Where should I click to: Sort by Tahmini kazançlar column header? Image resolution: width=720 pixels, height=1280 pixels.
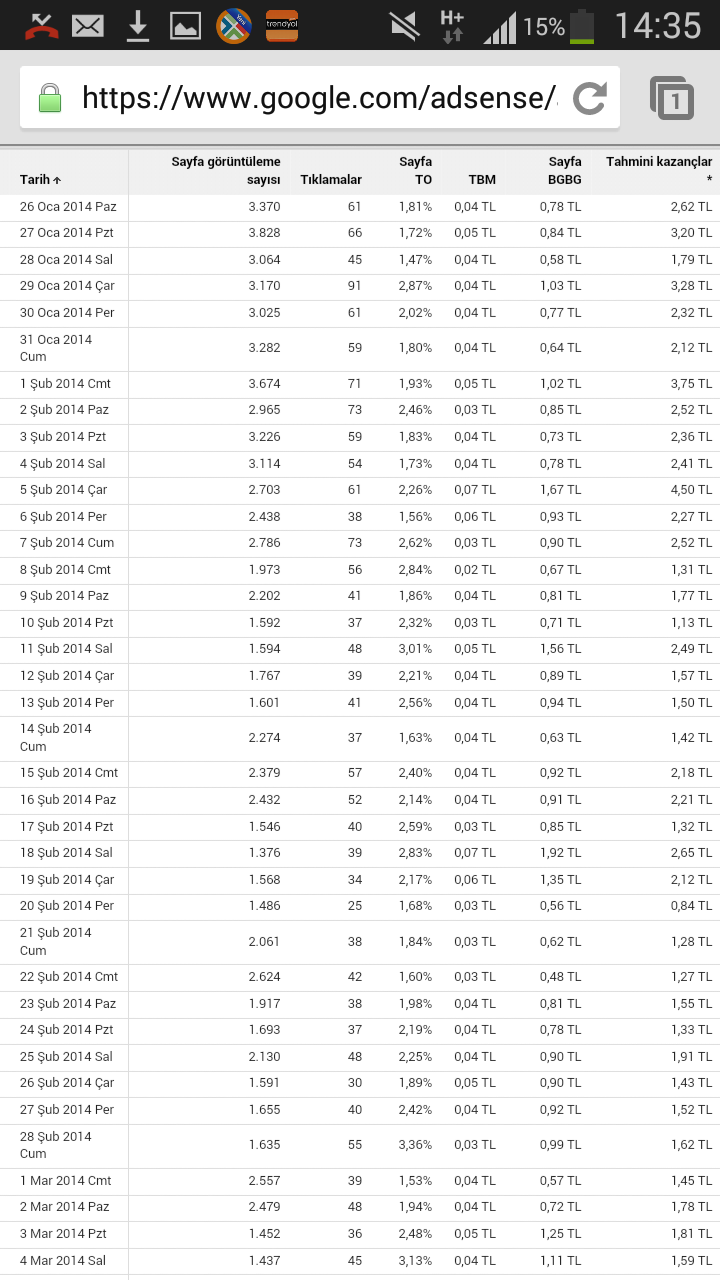pyautogui.click(x=659, y=171)
